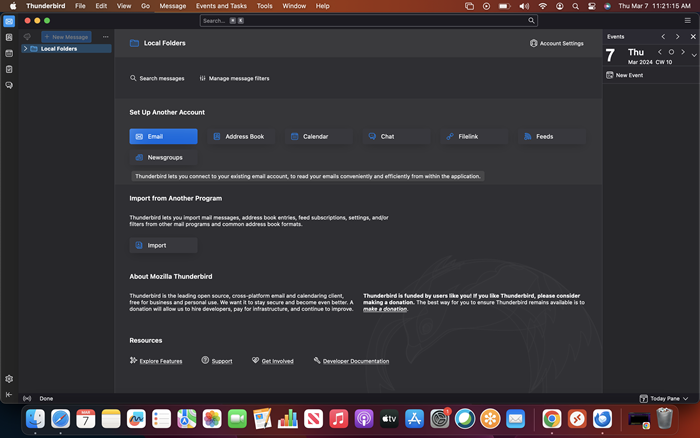
Task: Open Safari from the Dock
Action: (x=60, y=419)
